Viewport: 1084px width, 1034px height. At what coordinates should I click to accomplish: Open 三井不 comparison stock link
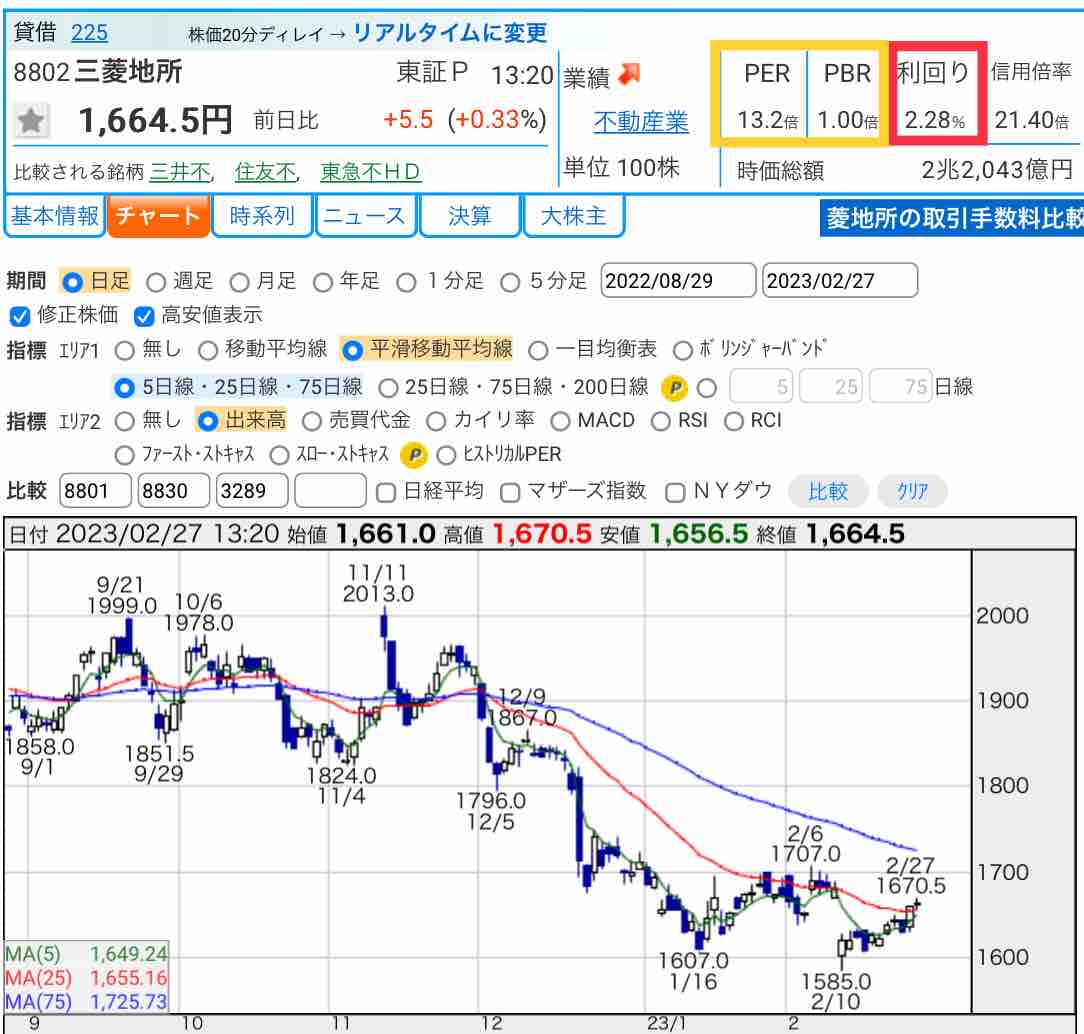[180, 171]
